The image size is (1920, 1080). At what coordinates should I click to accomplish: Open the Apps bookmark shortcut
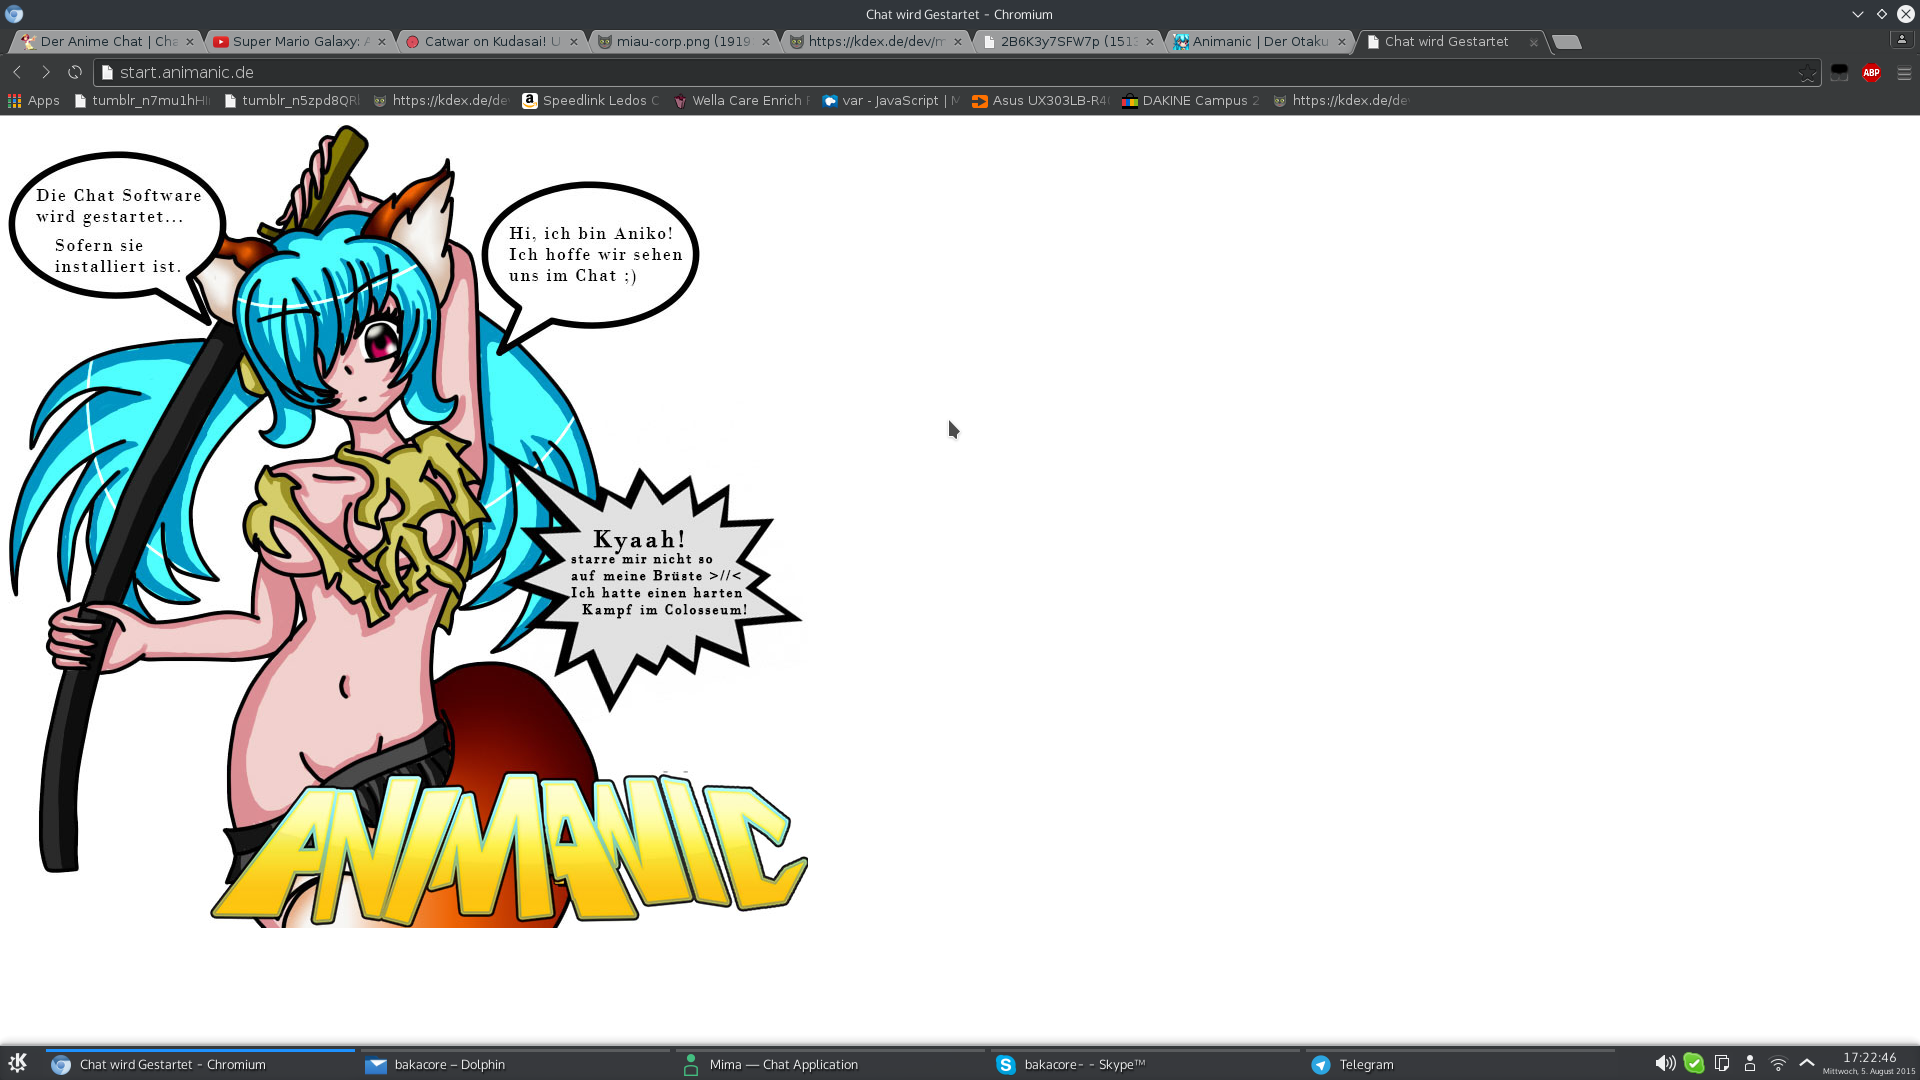point(34,100)
